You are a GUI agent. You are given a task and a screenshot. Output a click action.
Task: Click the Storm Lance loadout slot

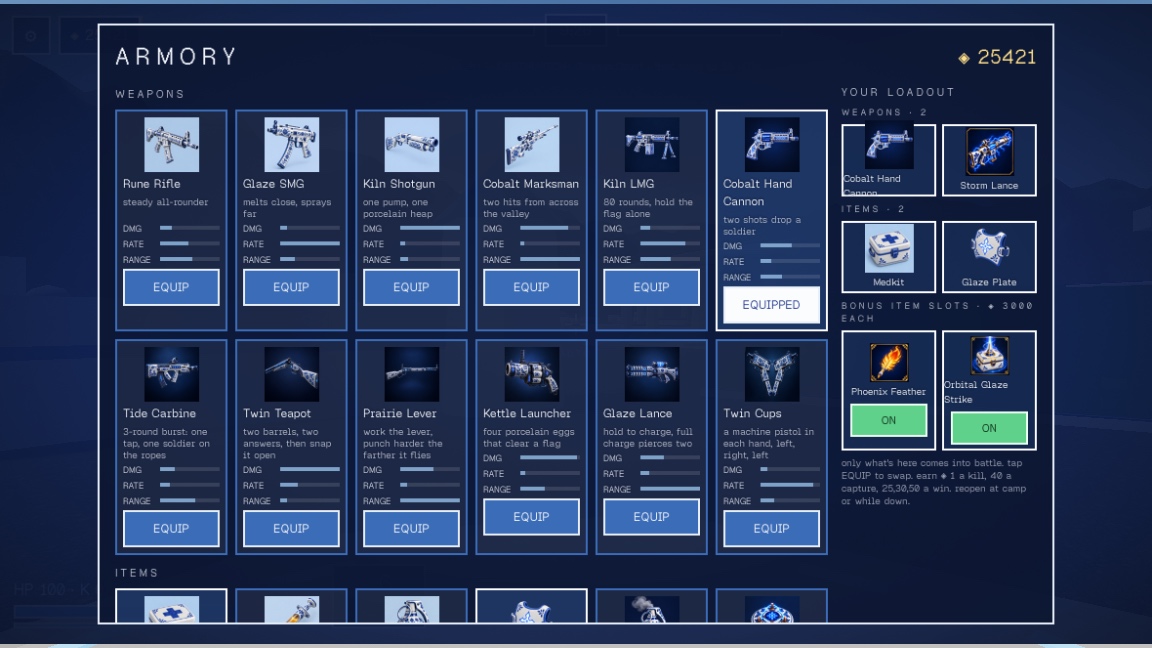tap(989, 160)
